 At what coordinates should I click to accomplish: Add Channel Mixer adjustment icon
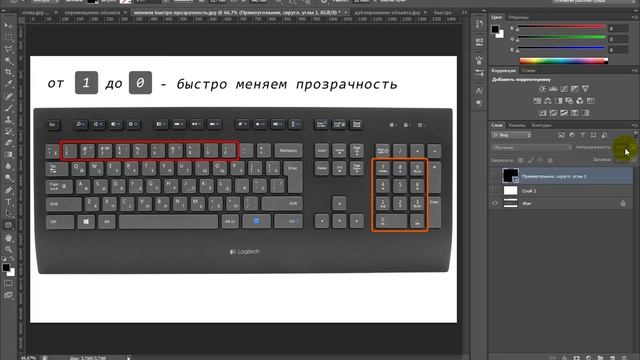pyautogui.click(x=580, y=101)
